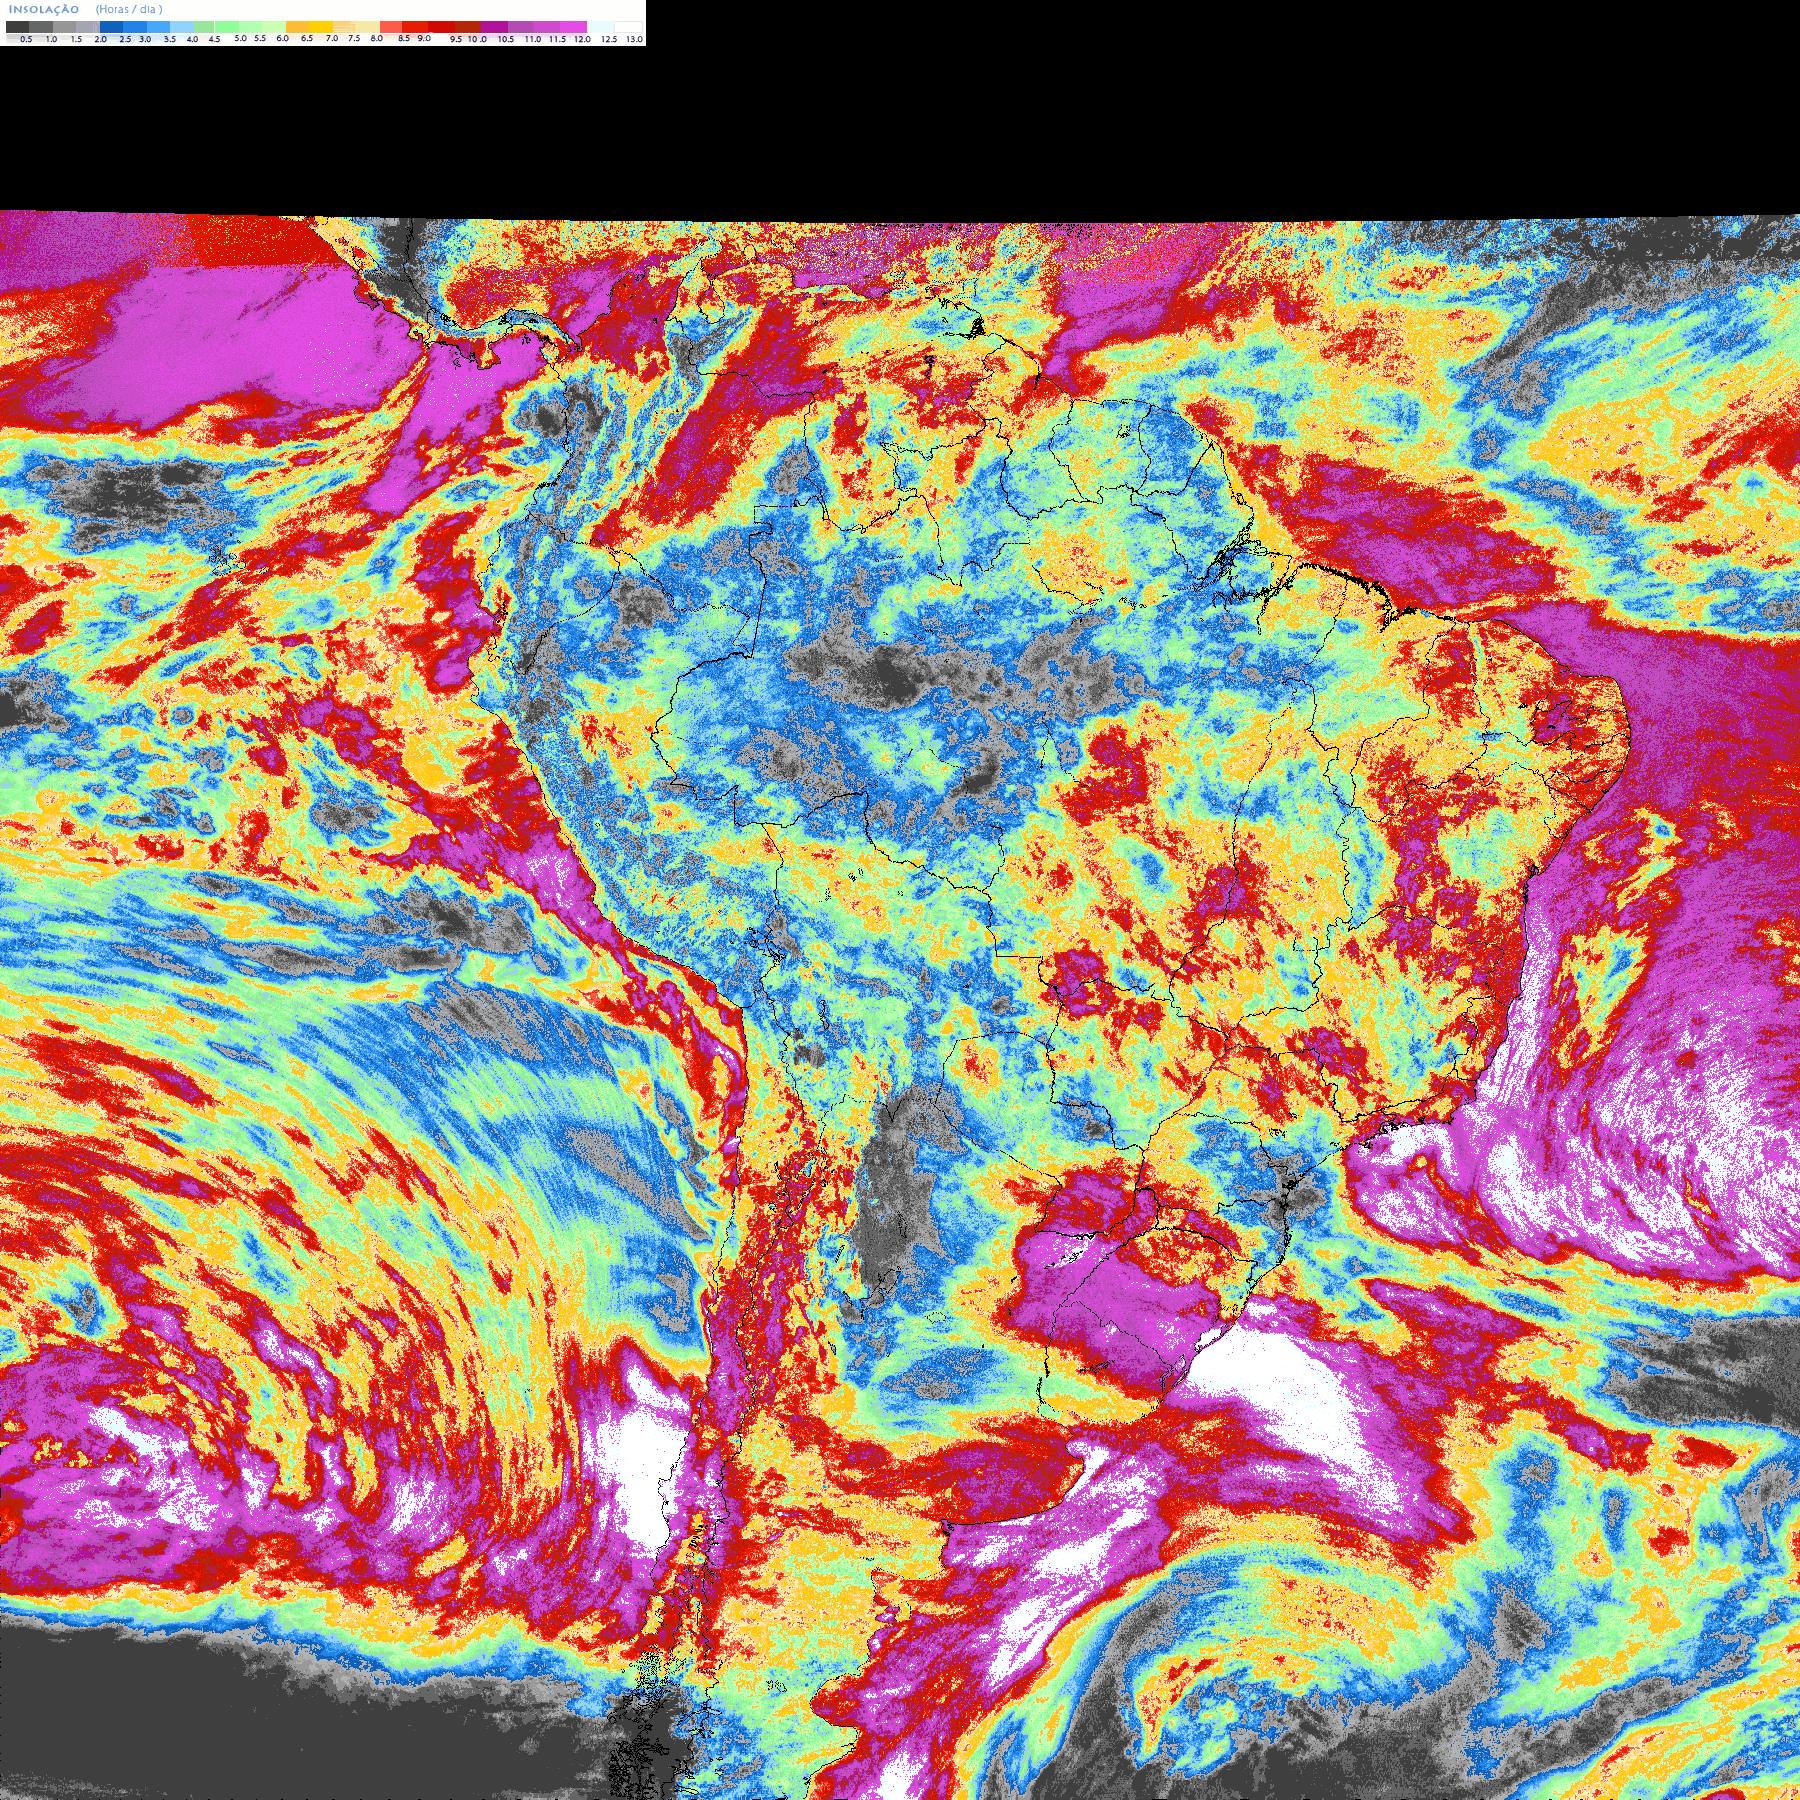The width and height of the screenshot is (1800, 1800).
Task: Click the 12.0 legend value
Action: 582,39
